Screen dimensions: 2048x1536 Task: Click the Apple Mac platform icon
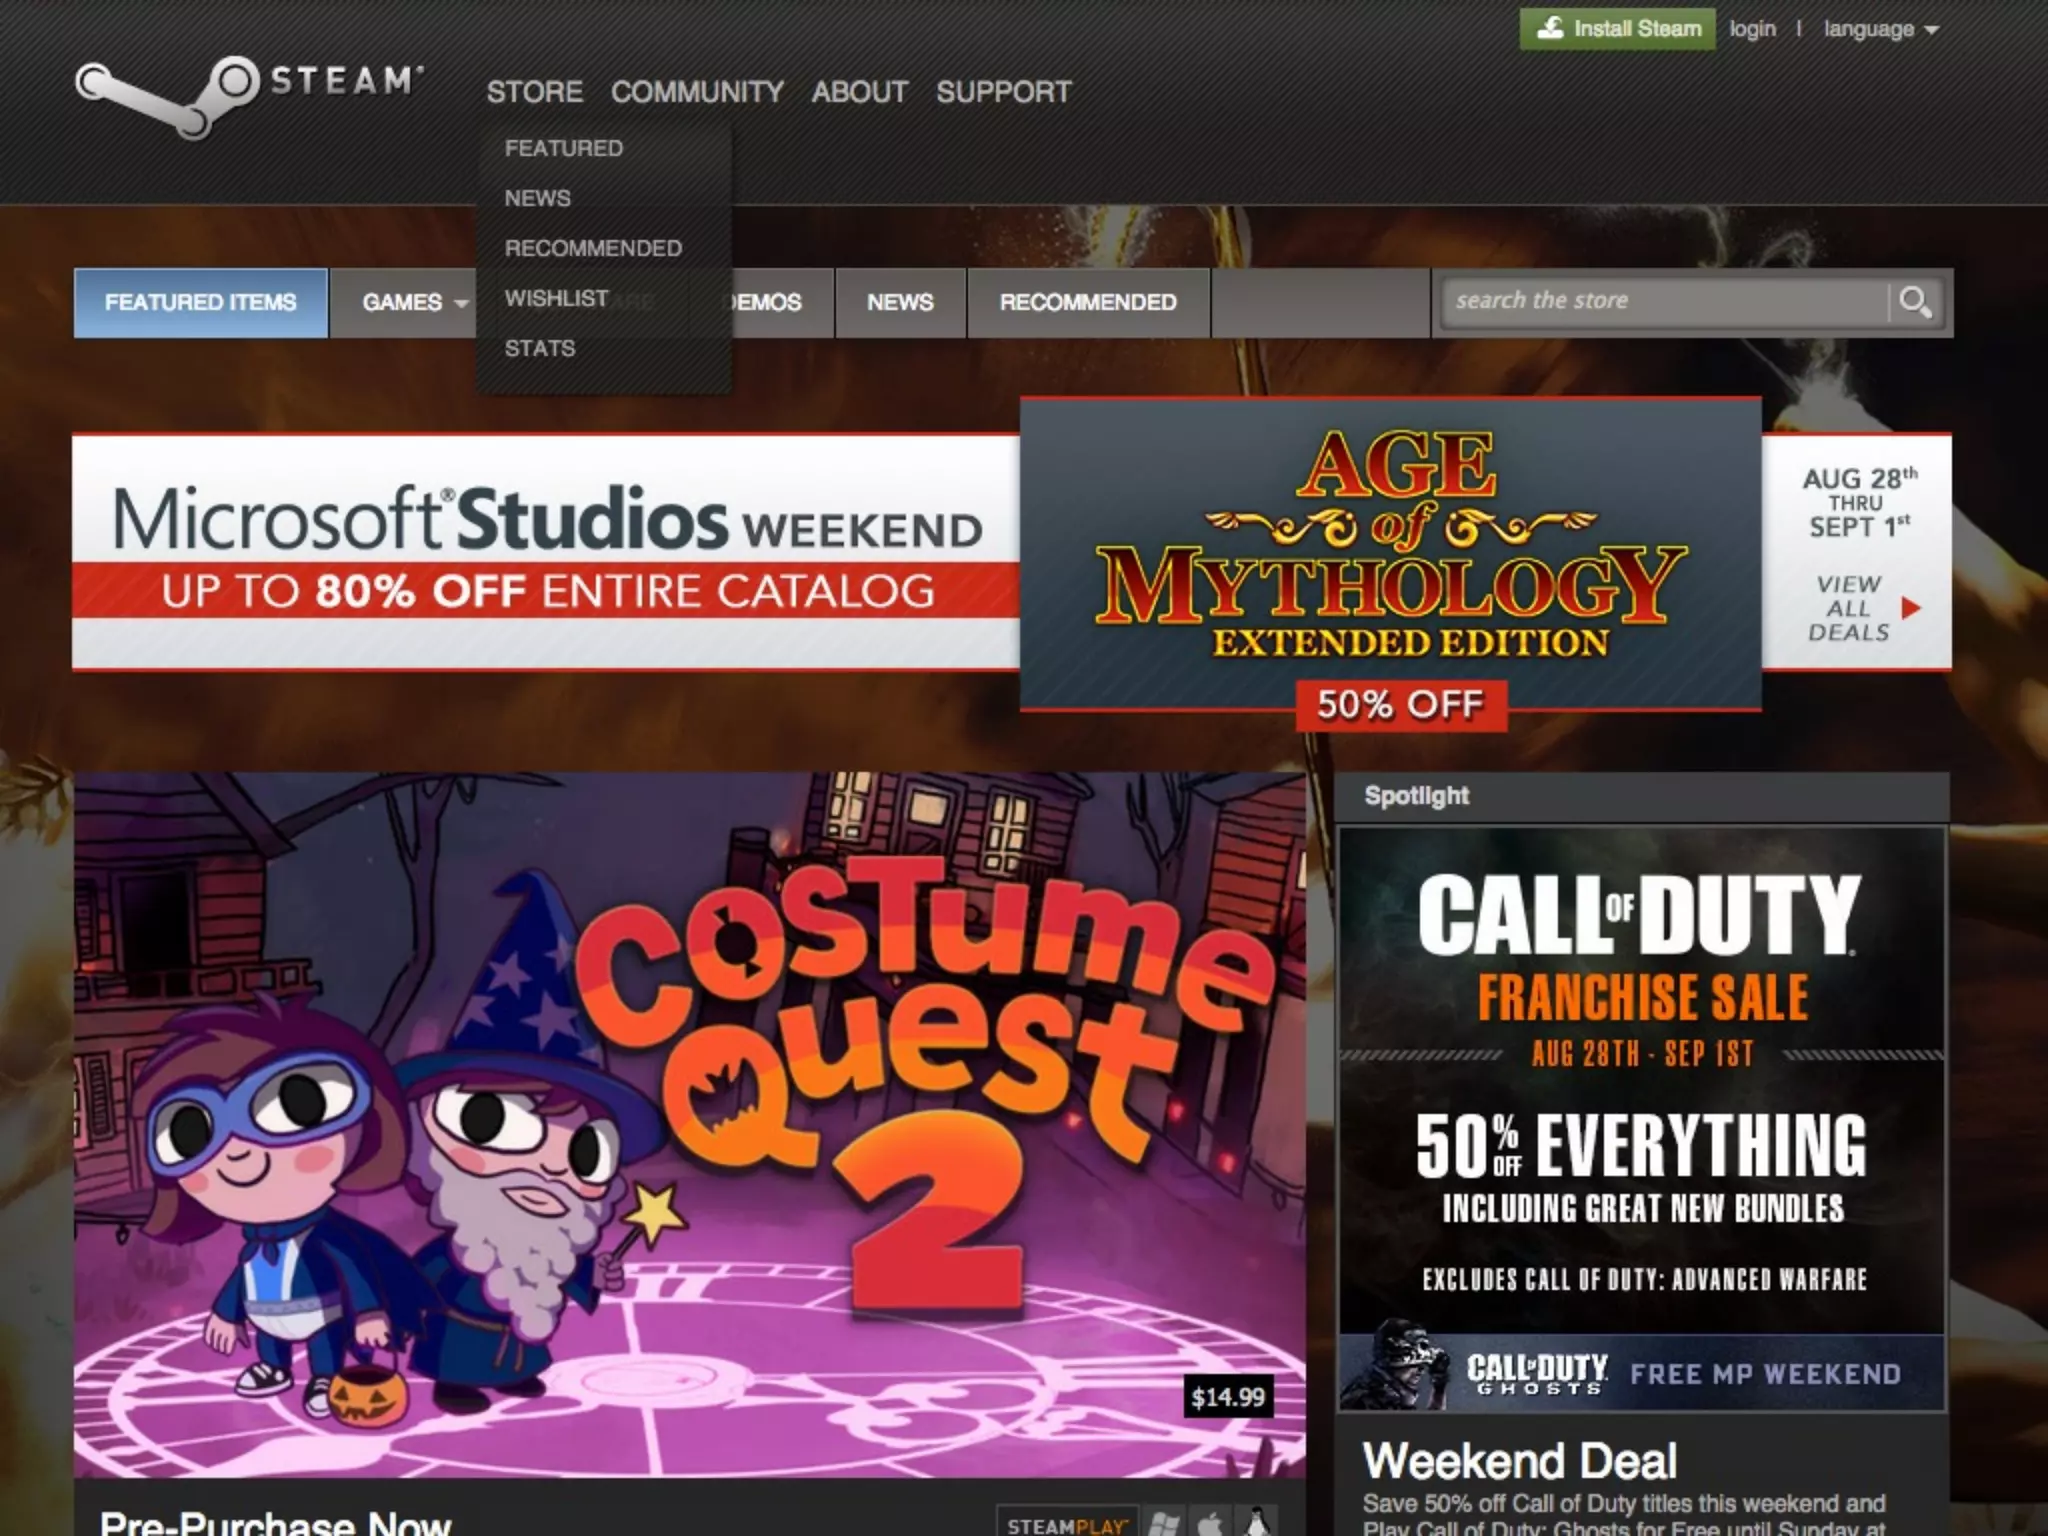click(1210, 1523)
